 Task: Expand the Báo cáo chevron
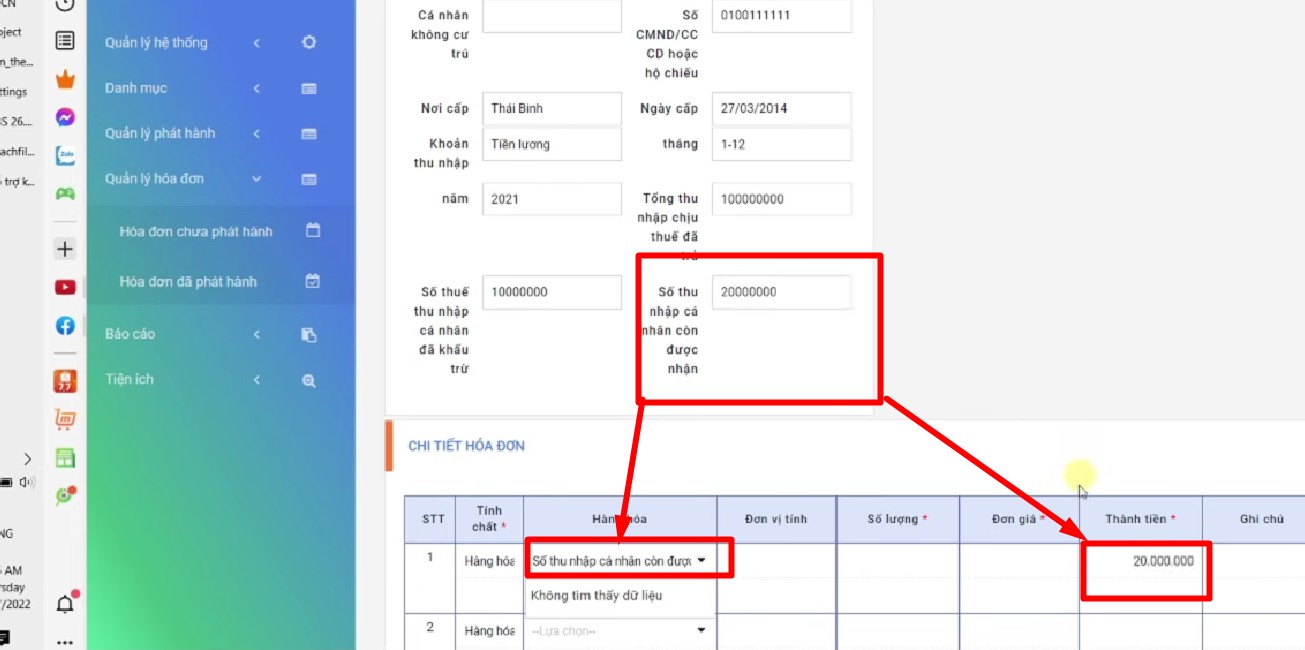pos(257,334)
